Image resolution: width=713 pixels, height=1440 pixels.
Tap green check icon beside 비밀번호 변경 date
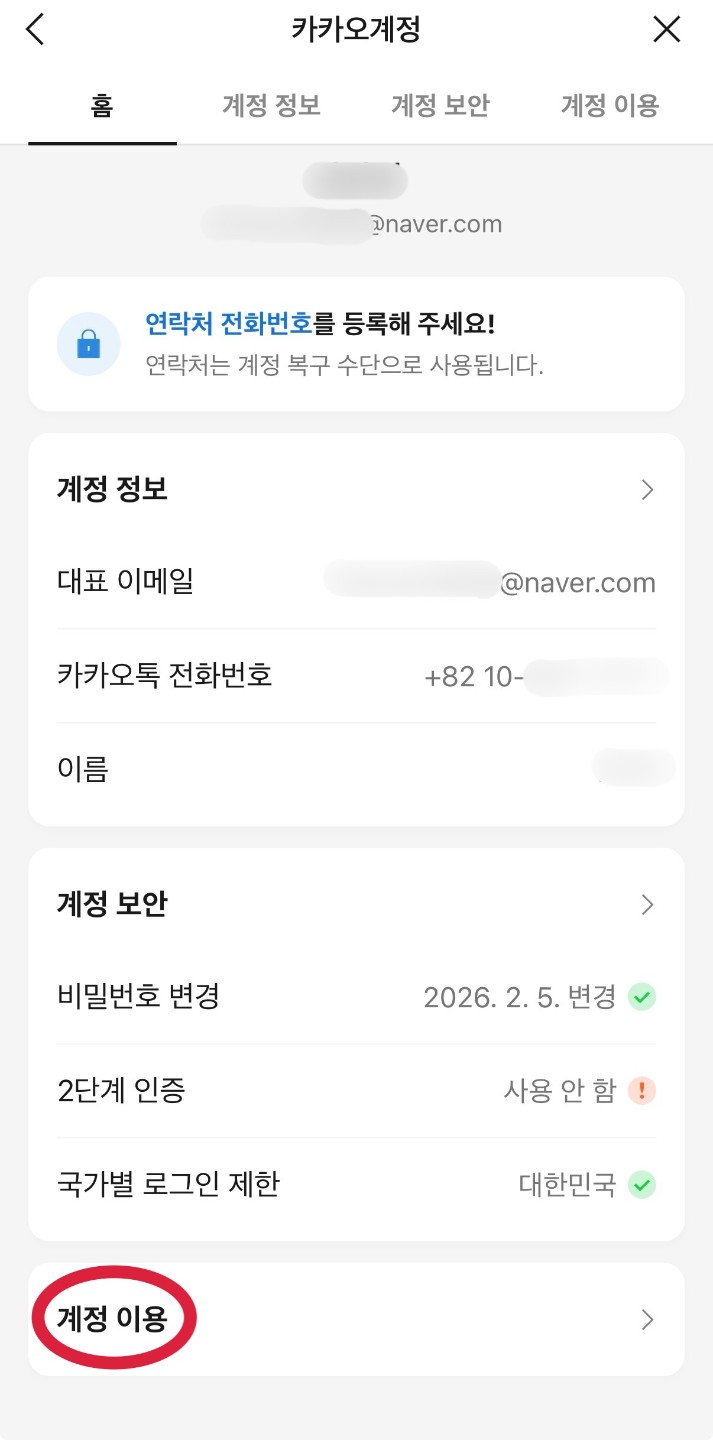click(x=641, y=997)
